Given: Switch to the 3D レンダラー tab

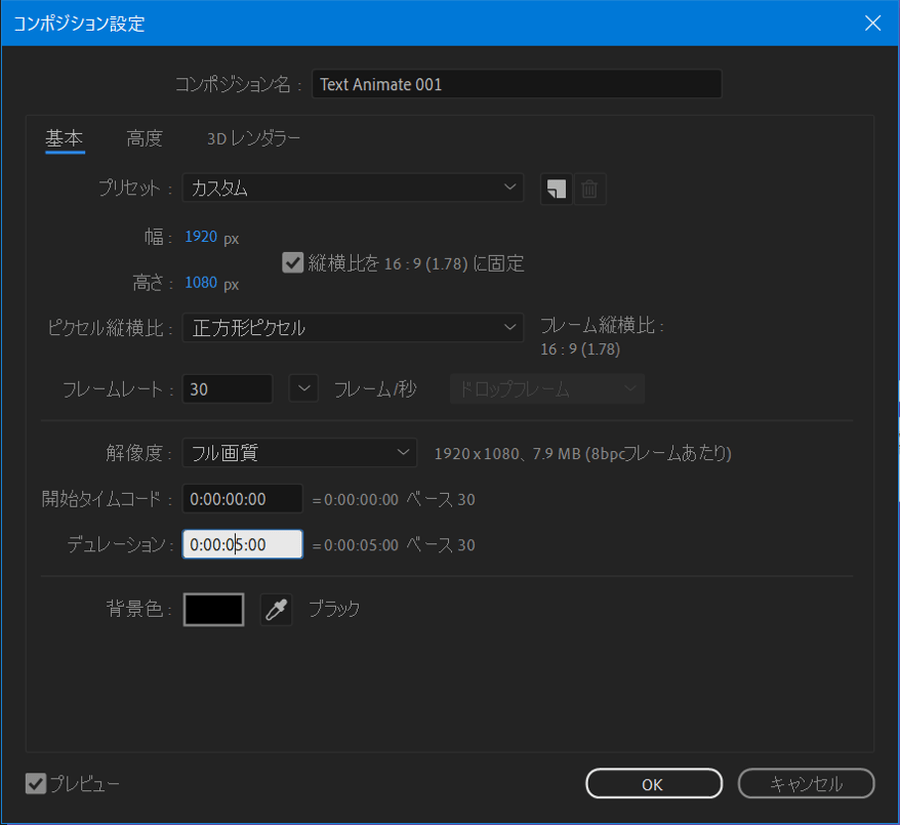Looking at the screenshot, I should click(254, 138).
